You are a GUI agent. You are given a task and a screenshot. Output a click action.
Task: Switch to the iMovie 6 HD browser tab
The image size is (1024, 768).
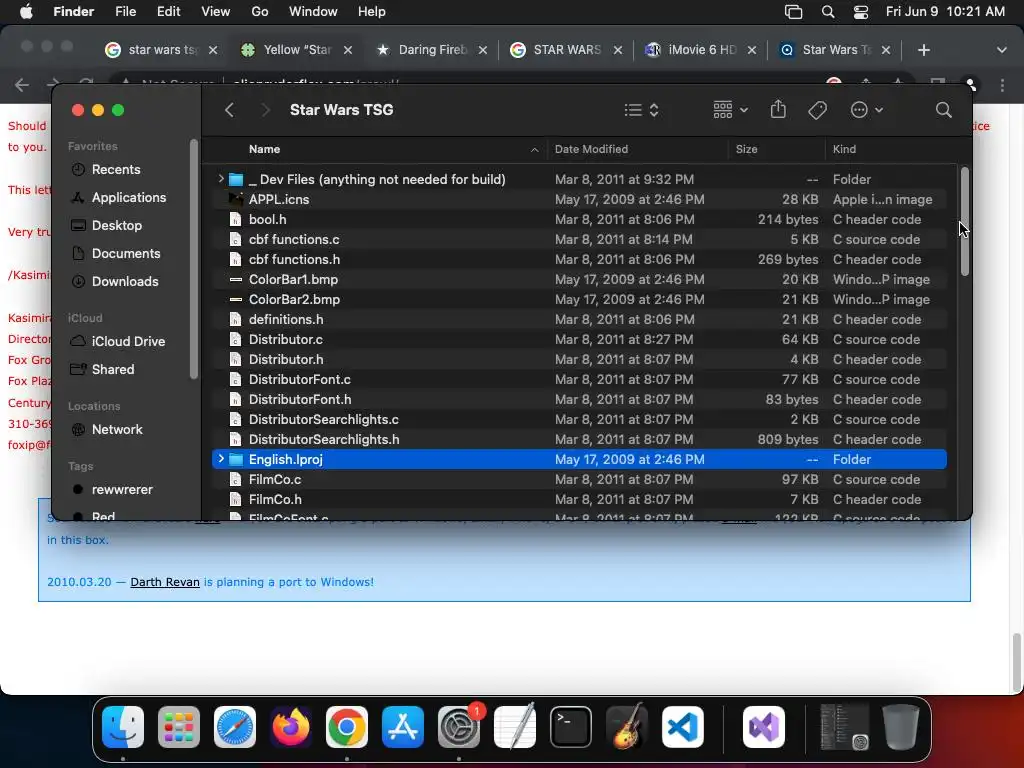pyautogui.click(x=701, y=50)
